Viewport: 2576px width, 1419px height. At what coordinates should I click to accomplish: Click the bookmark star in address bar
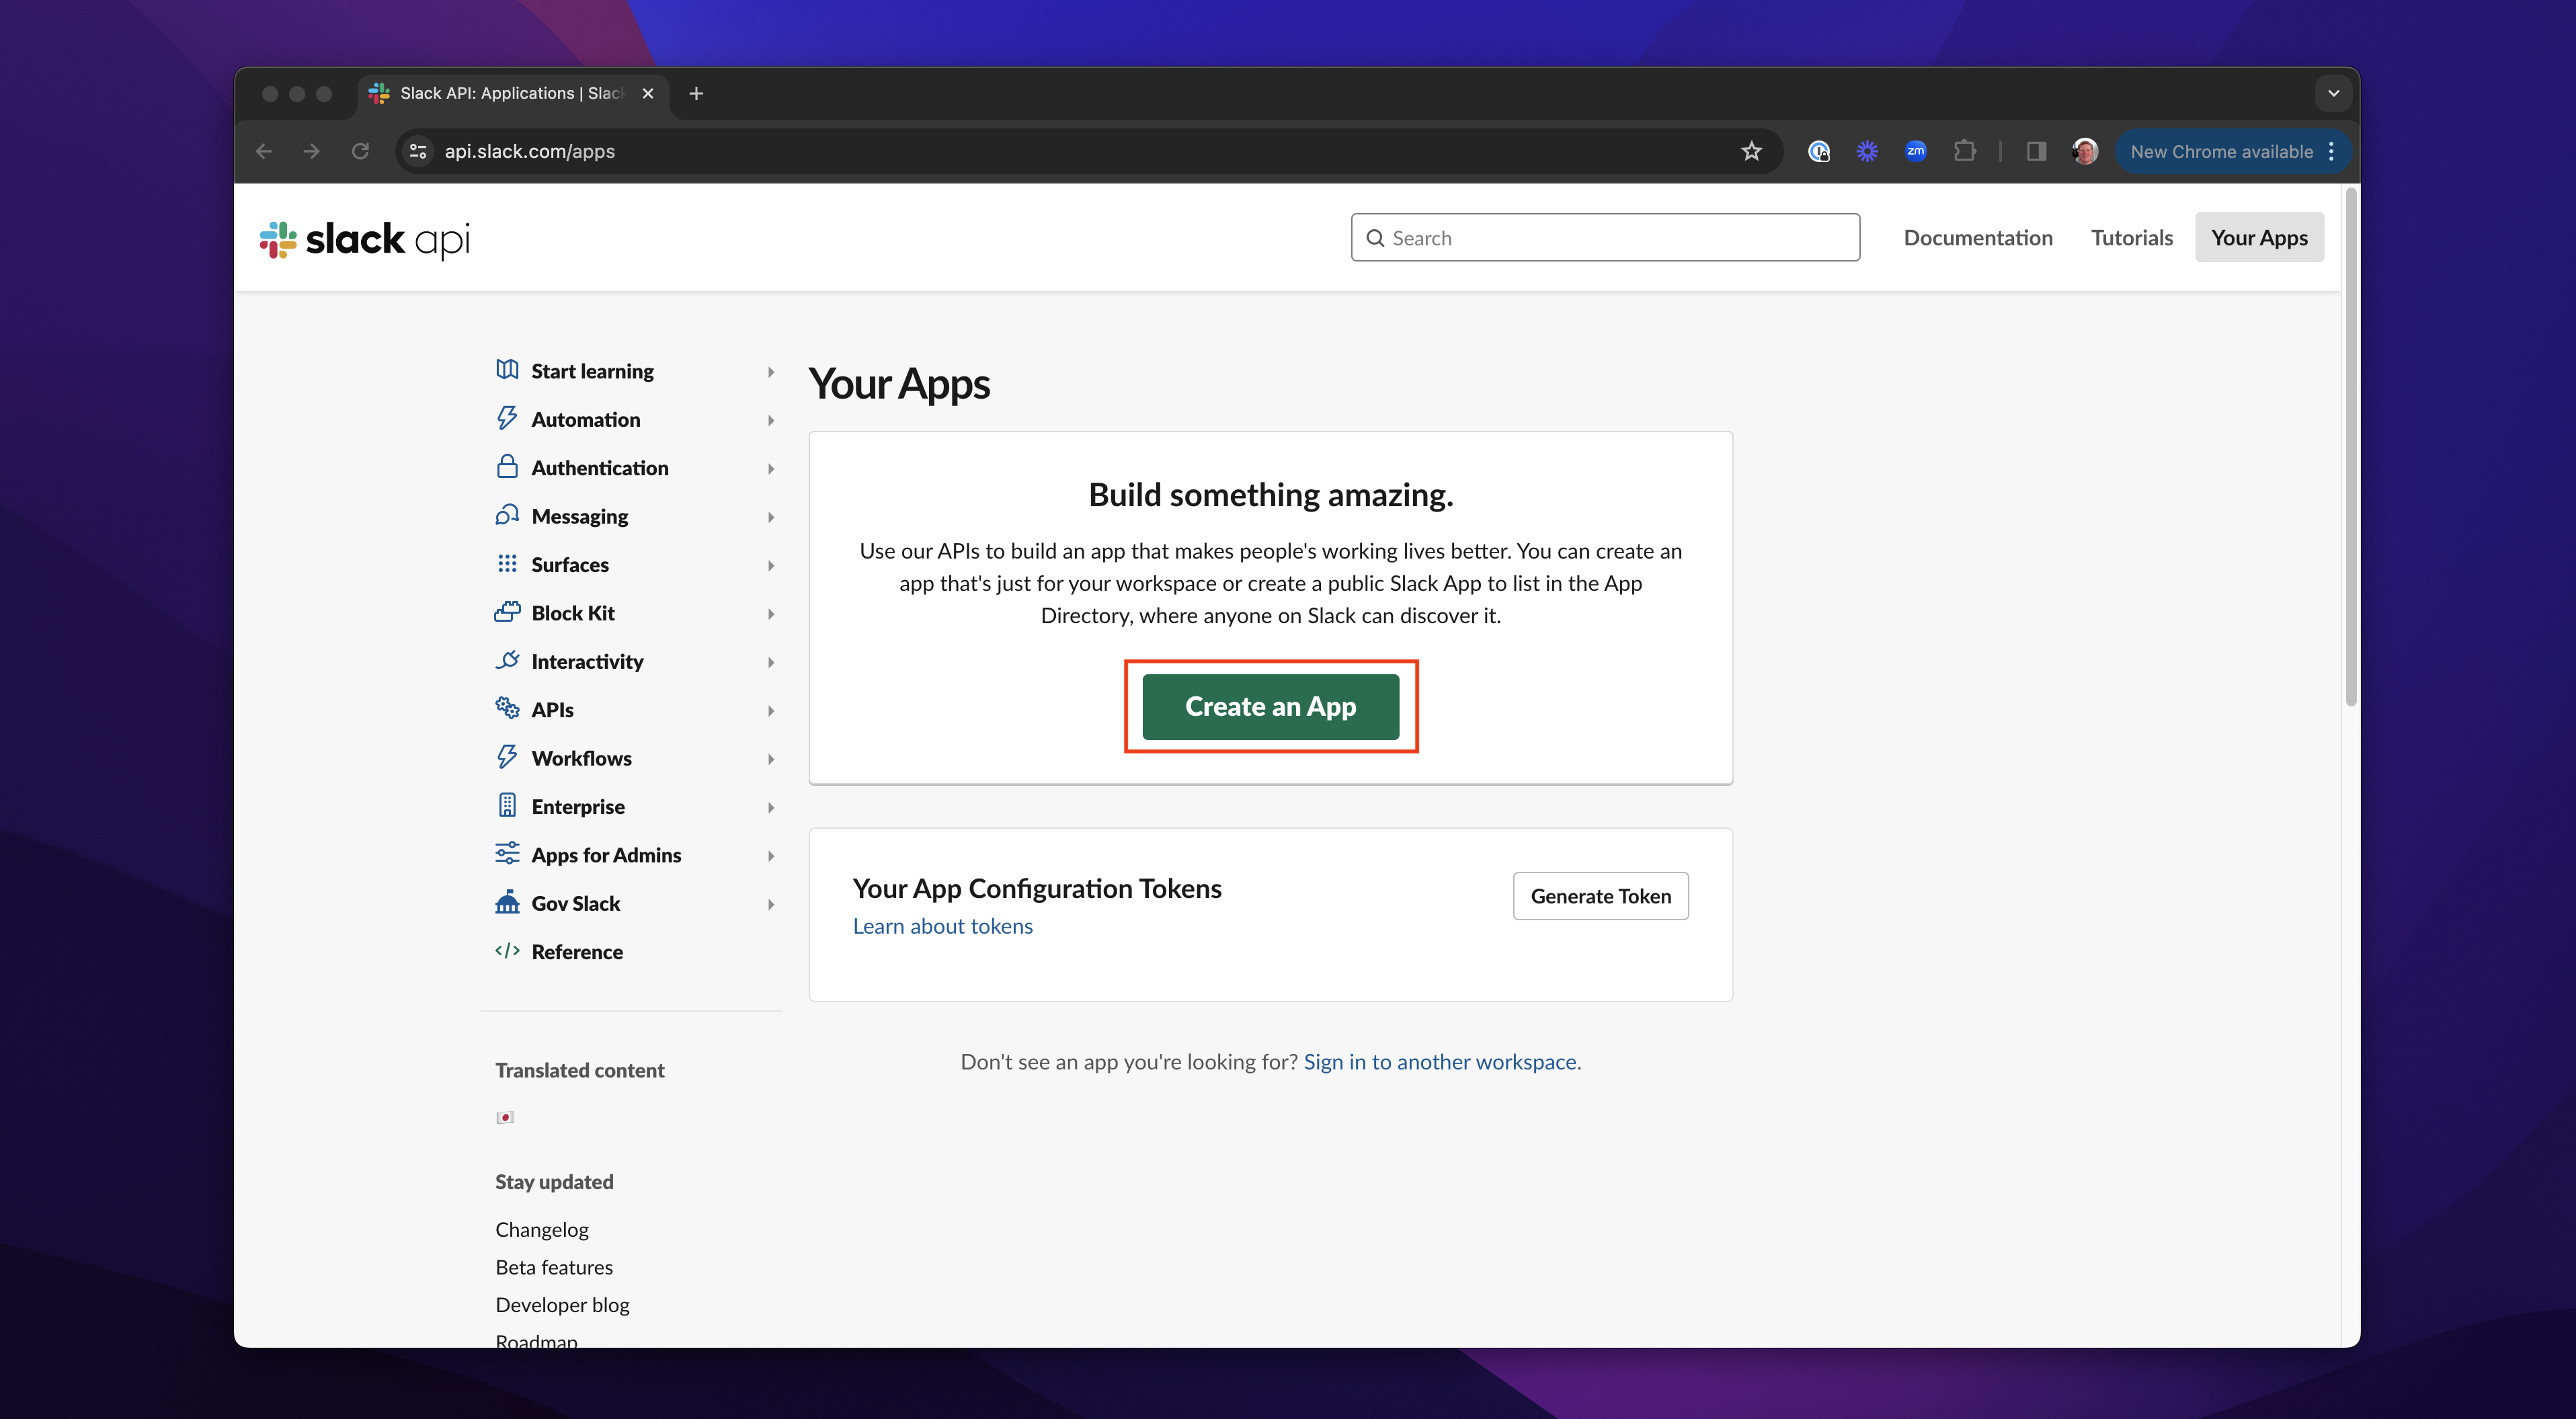pos(1751,151)
